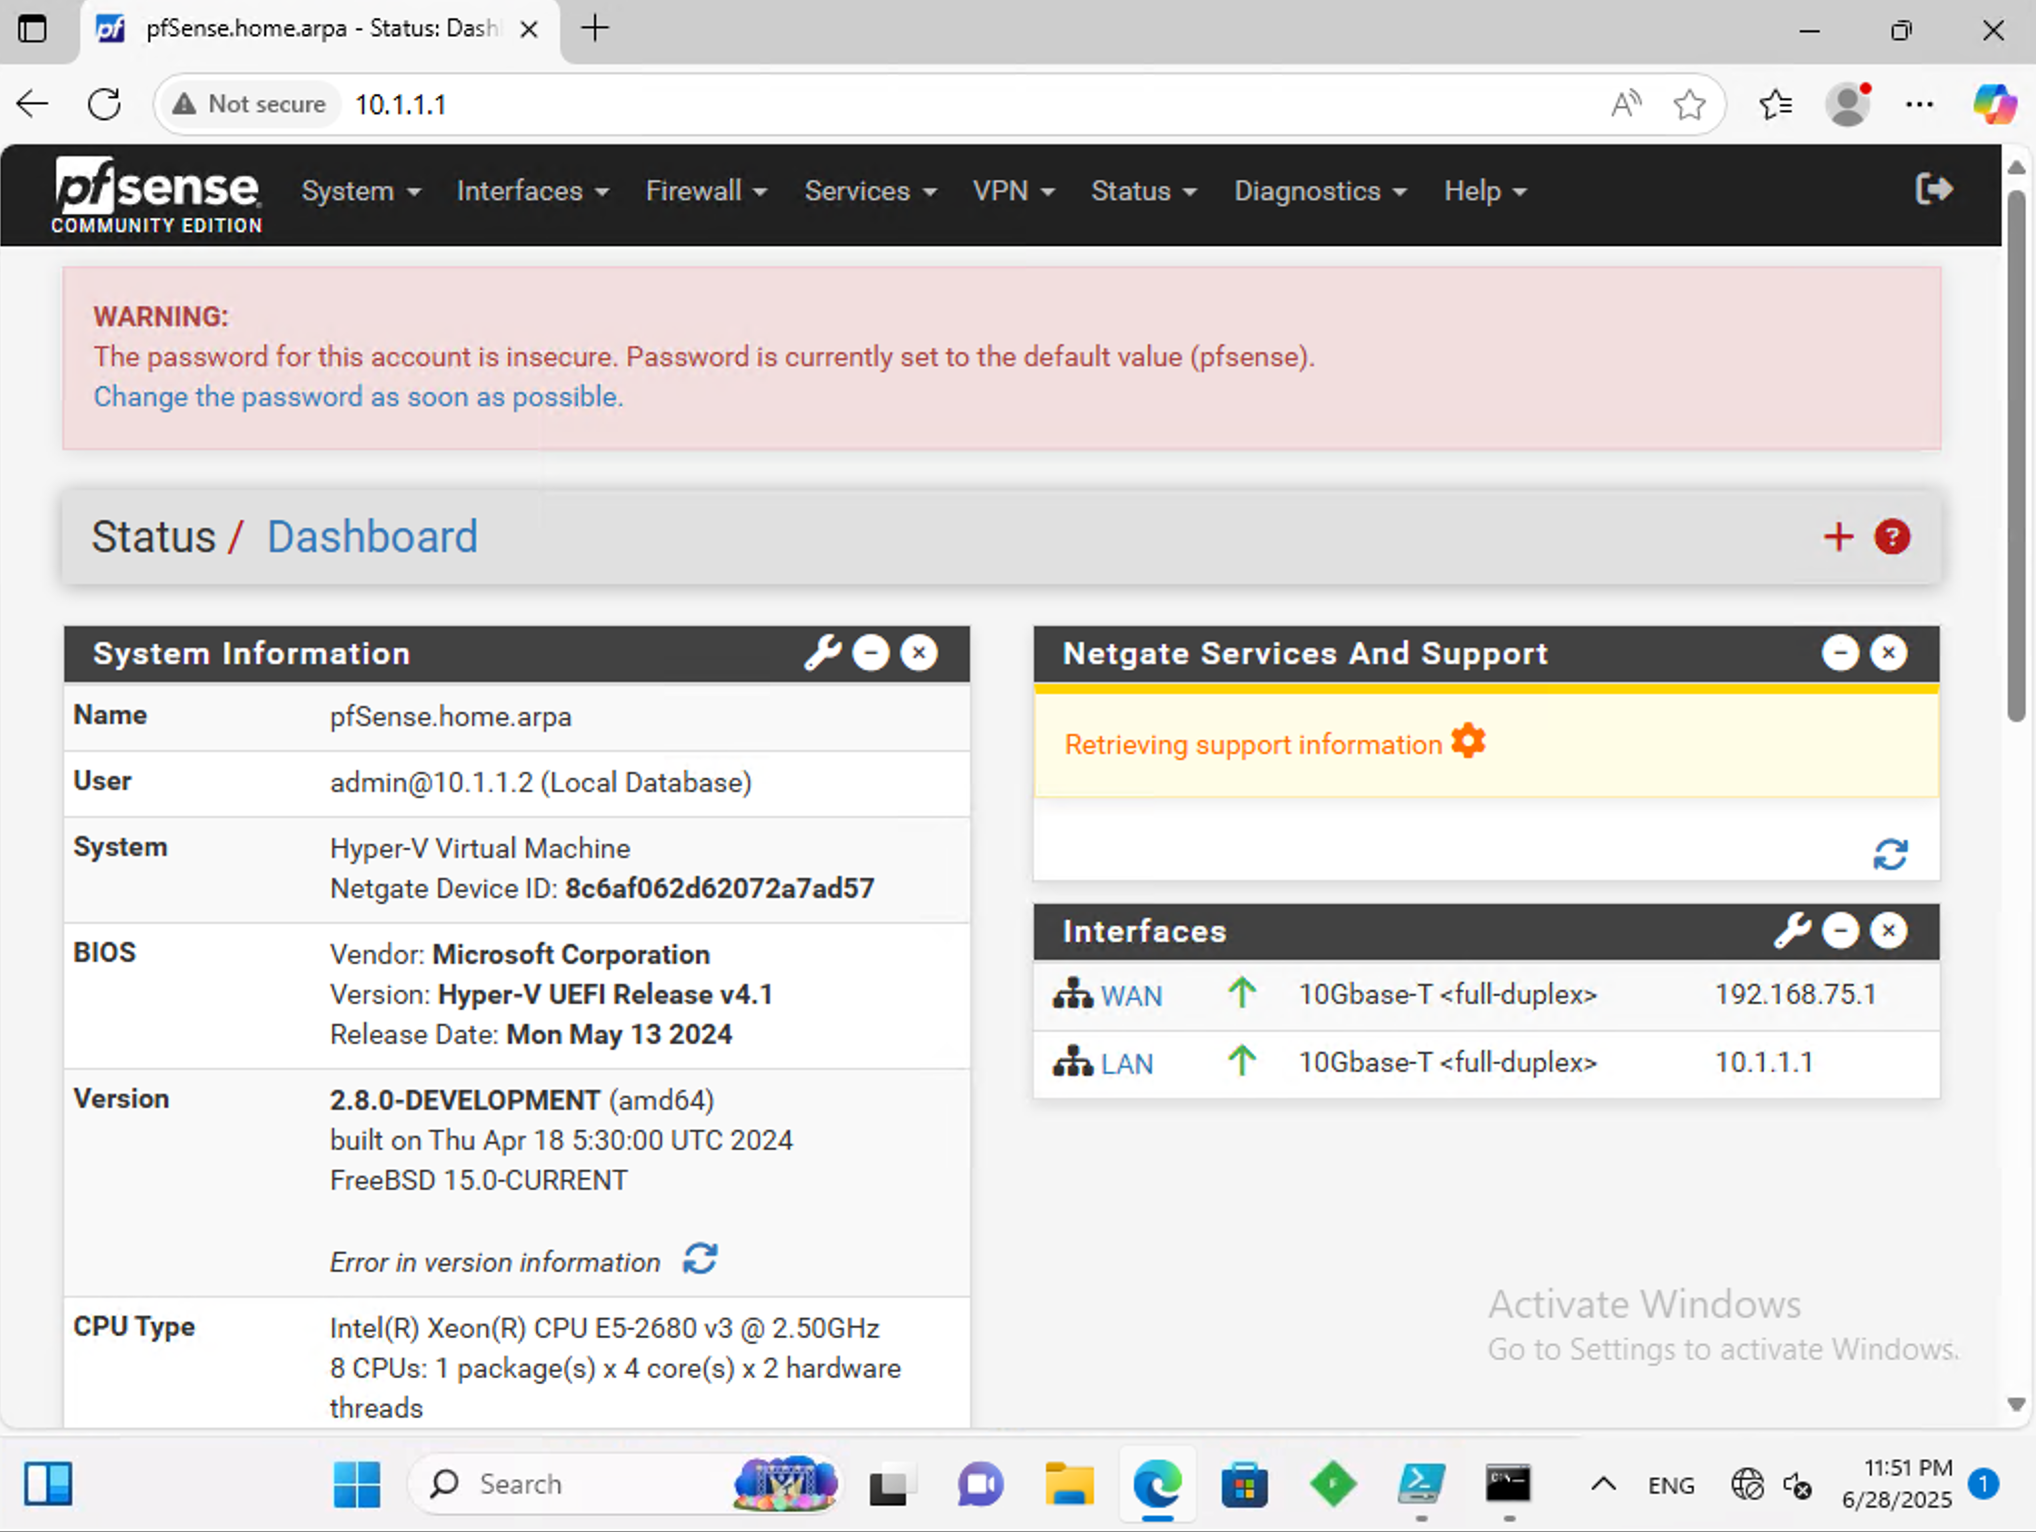The image size is (2036, 1532).
Task: Open the Firewall dropdown menu
Action: (705, 191)
